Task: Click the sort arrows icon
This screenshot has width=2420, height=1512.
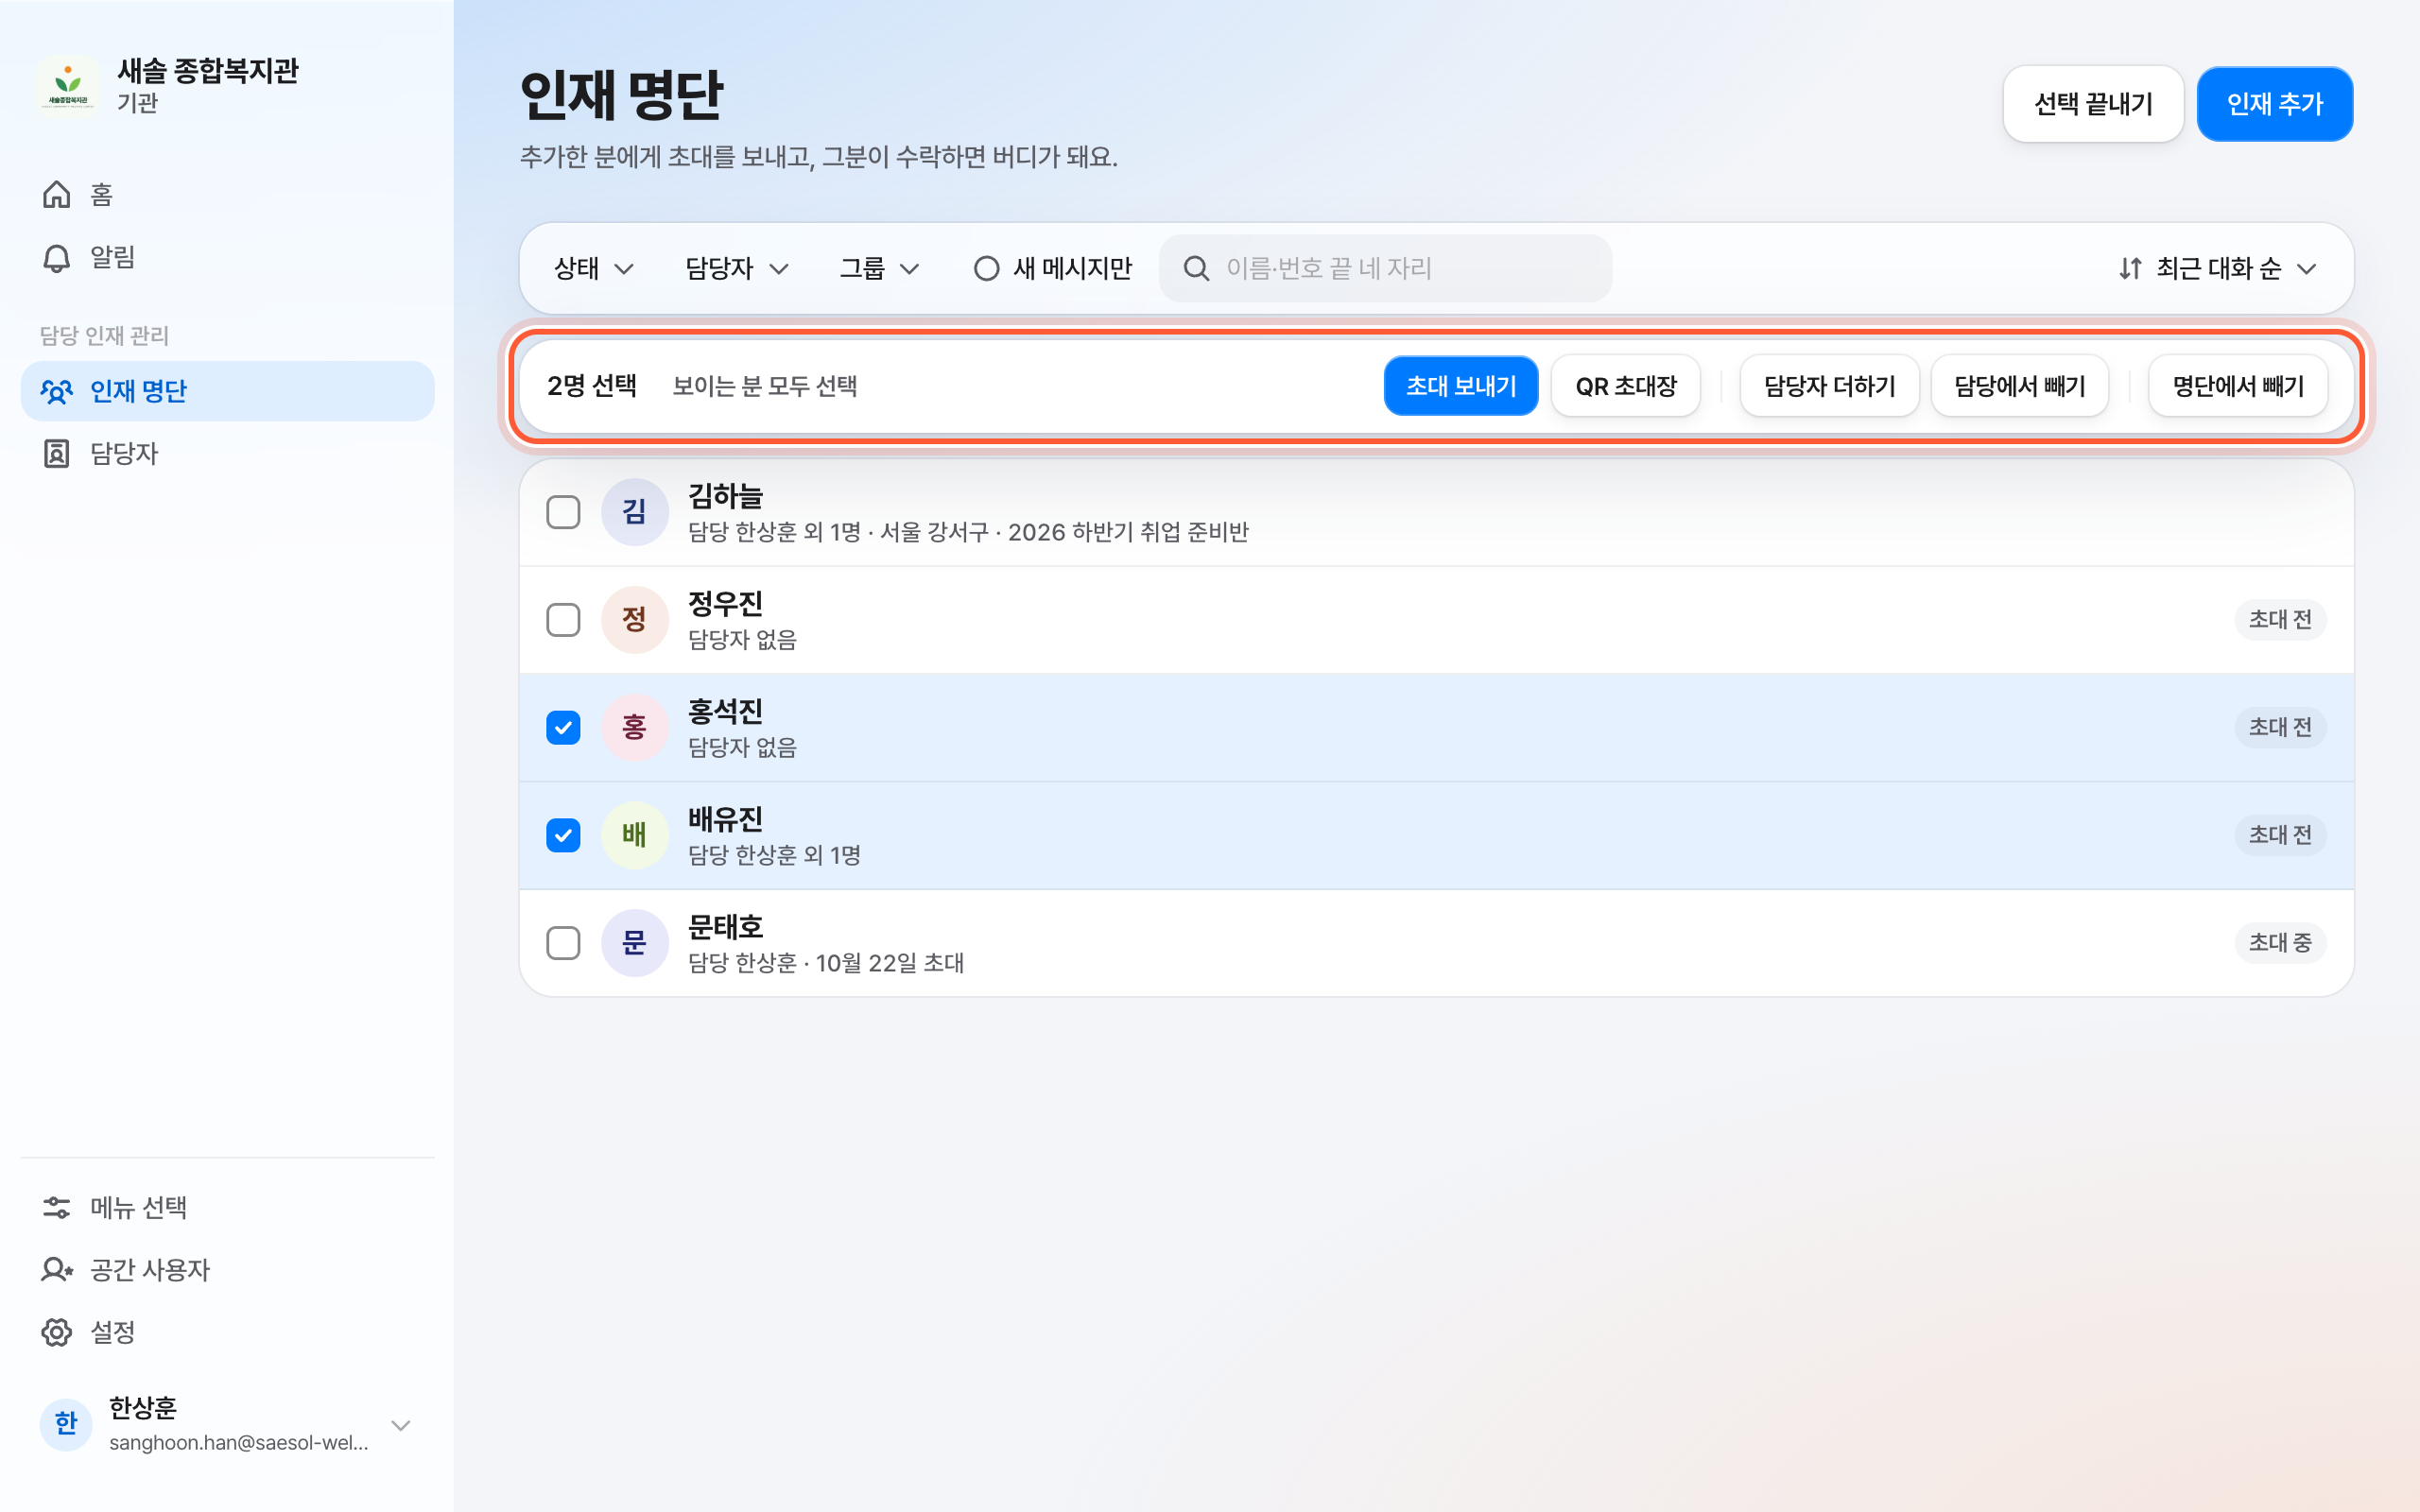Action: (x=2130, y=268)
